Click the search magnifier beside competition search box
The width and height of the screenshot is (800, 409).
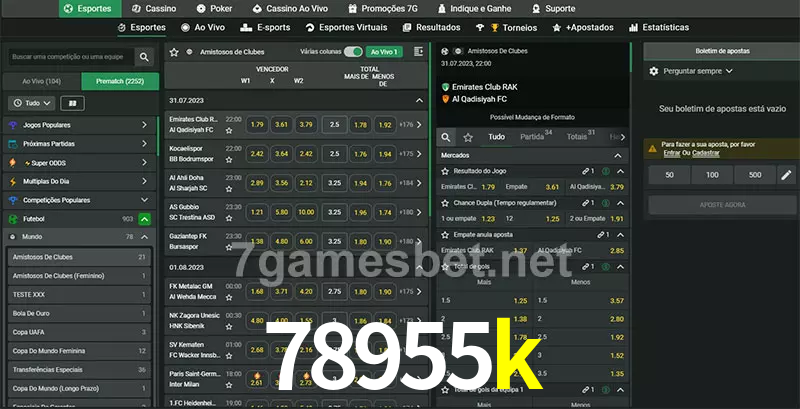[x=145, y=58]
